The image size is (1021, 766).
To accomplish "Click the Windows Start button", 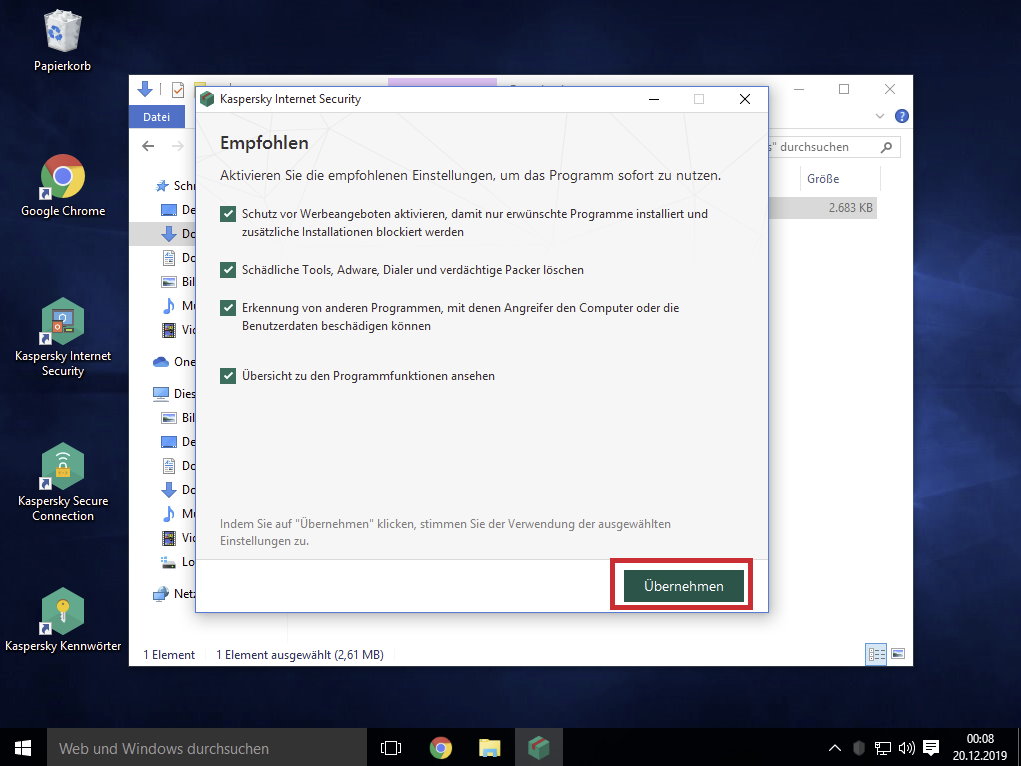I will (23, 748).
